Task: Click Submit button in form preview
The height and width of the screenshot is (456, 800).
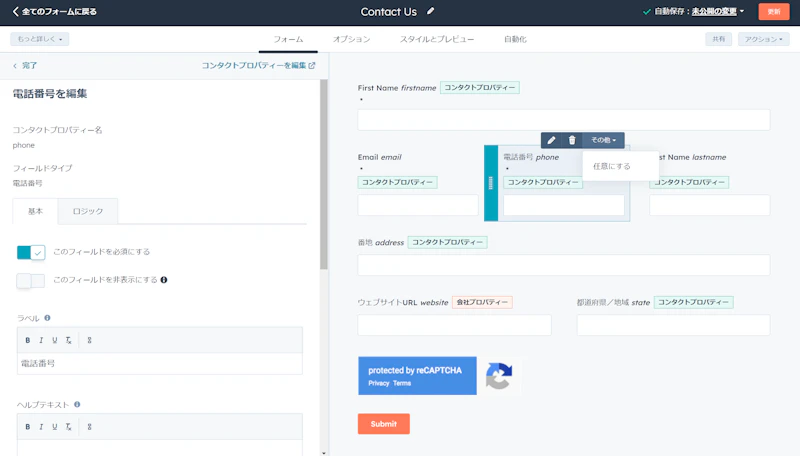Action: [x=384, y=424]
